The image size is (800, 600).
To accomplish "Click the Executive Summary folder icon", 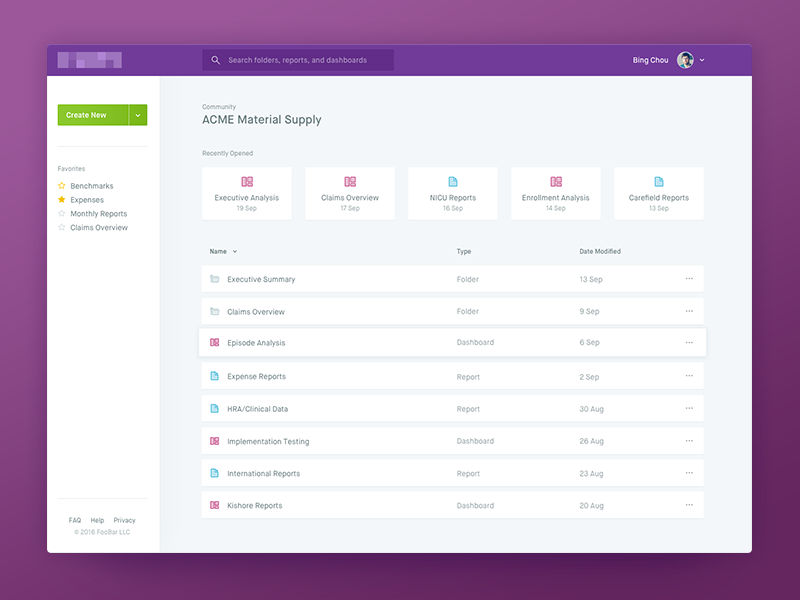I will 214,279.
